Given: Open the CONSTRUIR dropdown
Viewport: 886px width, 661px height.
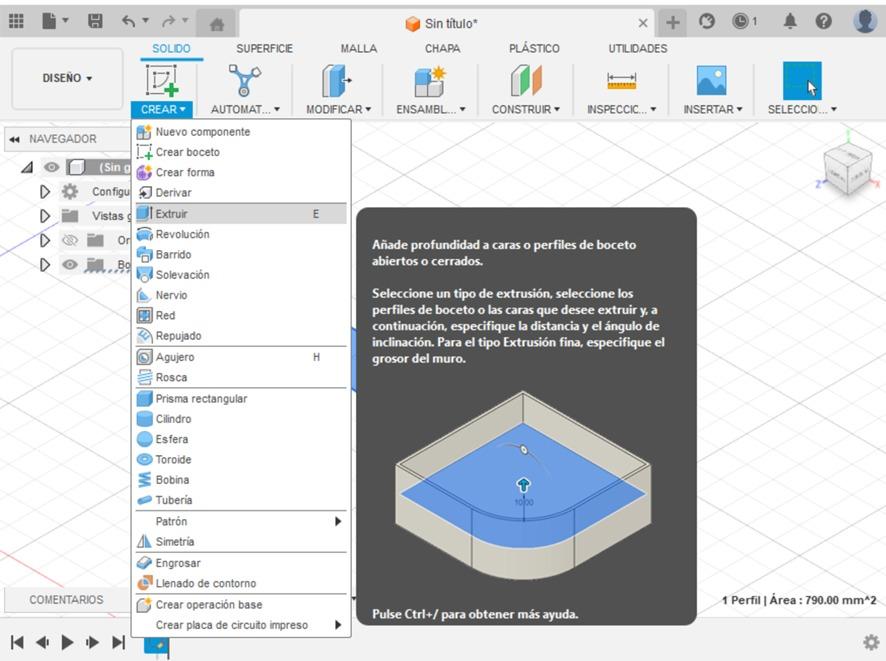Looking at the screenshot, I should [x=525, y=109].
